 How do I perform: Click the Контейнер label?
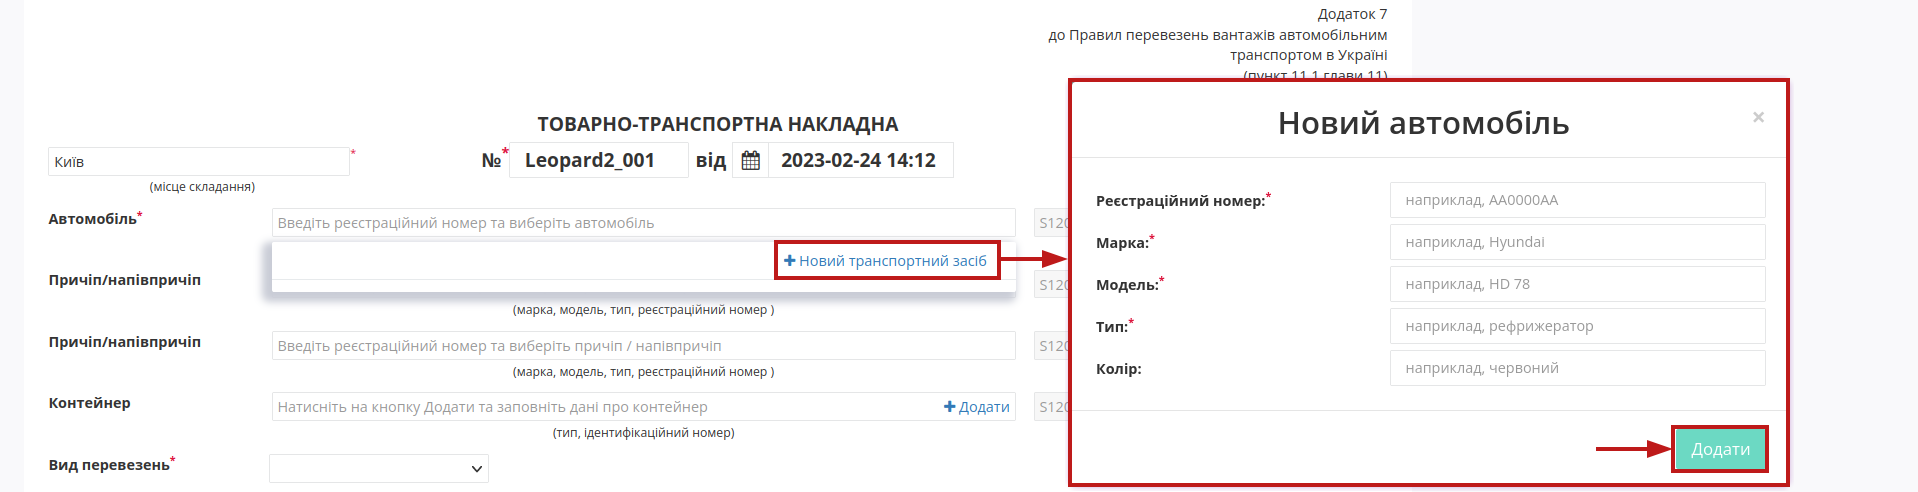tap(89, 403)
